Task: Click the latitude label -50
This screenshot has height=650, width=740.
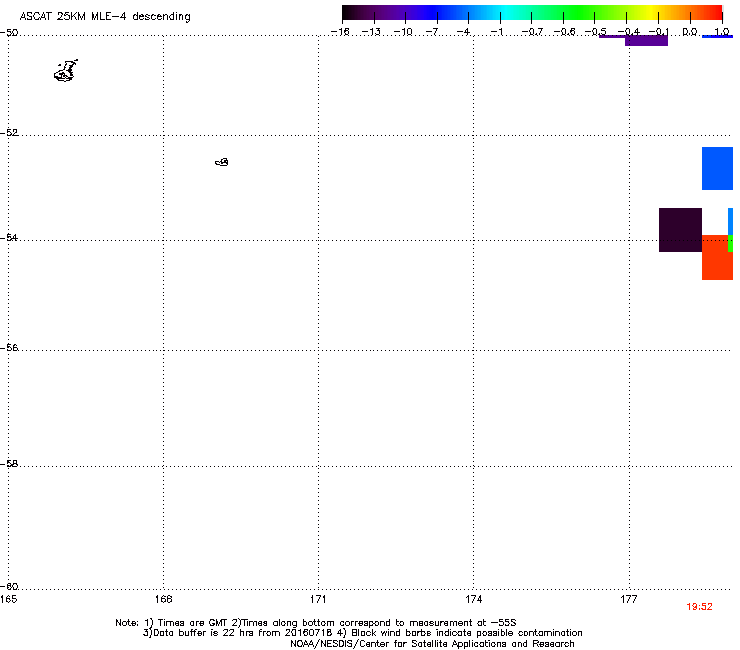Action: (x=9, y=33)
